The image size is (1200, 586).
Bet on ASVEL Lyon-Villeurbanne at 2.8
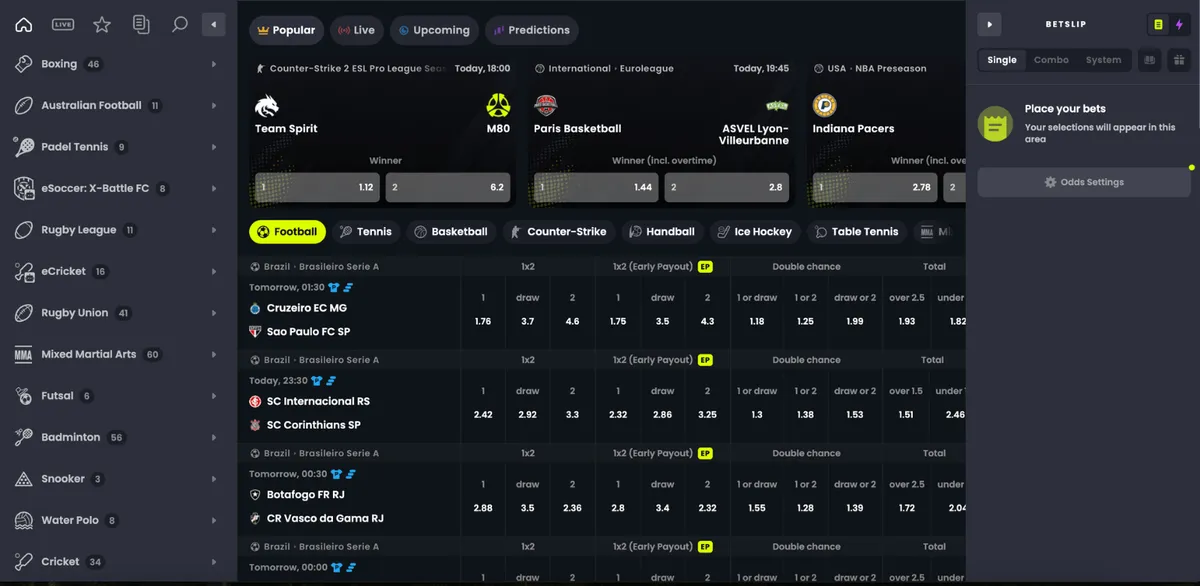[x=726, y=187]
